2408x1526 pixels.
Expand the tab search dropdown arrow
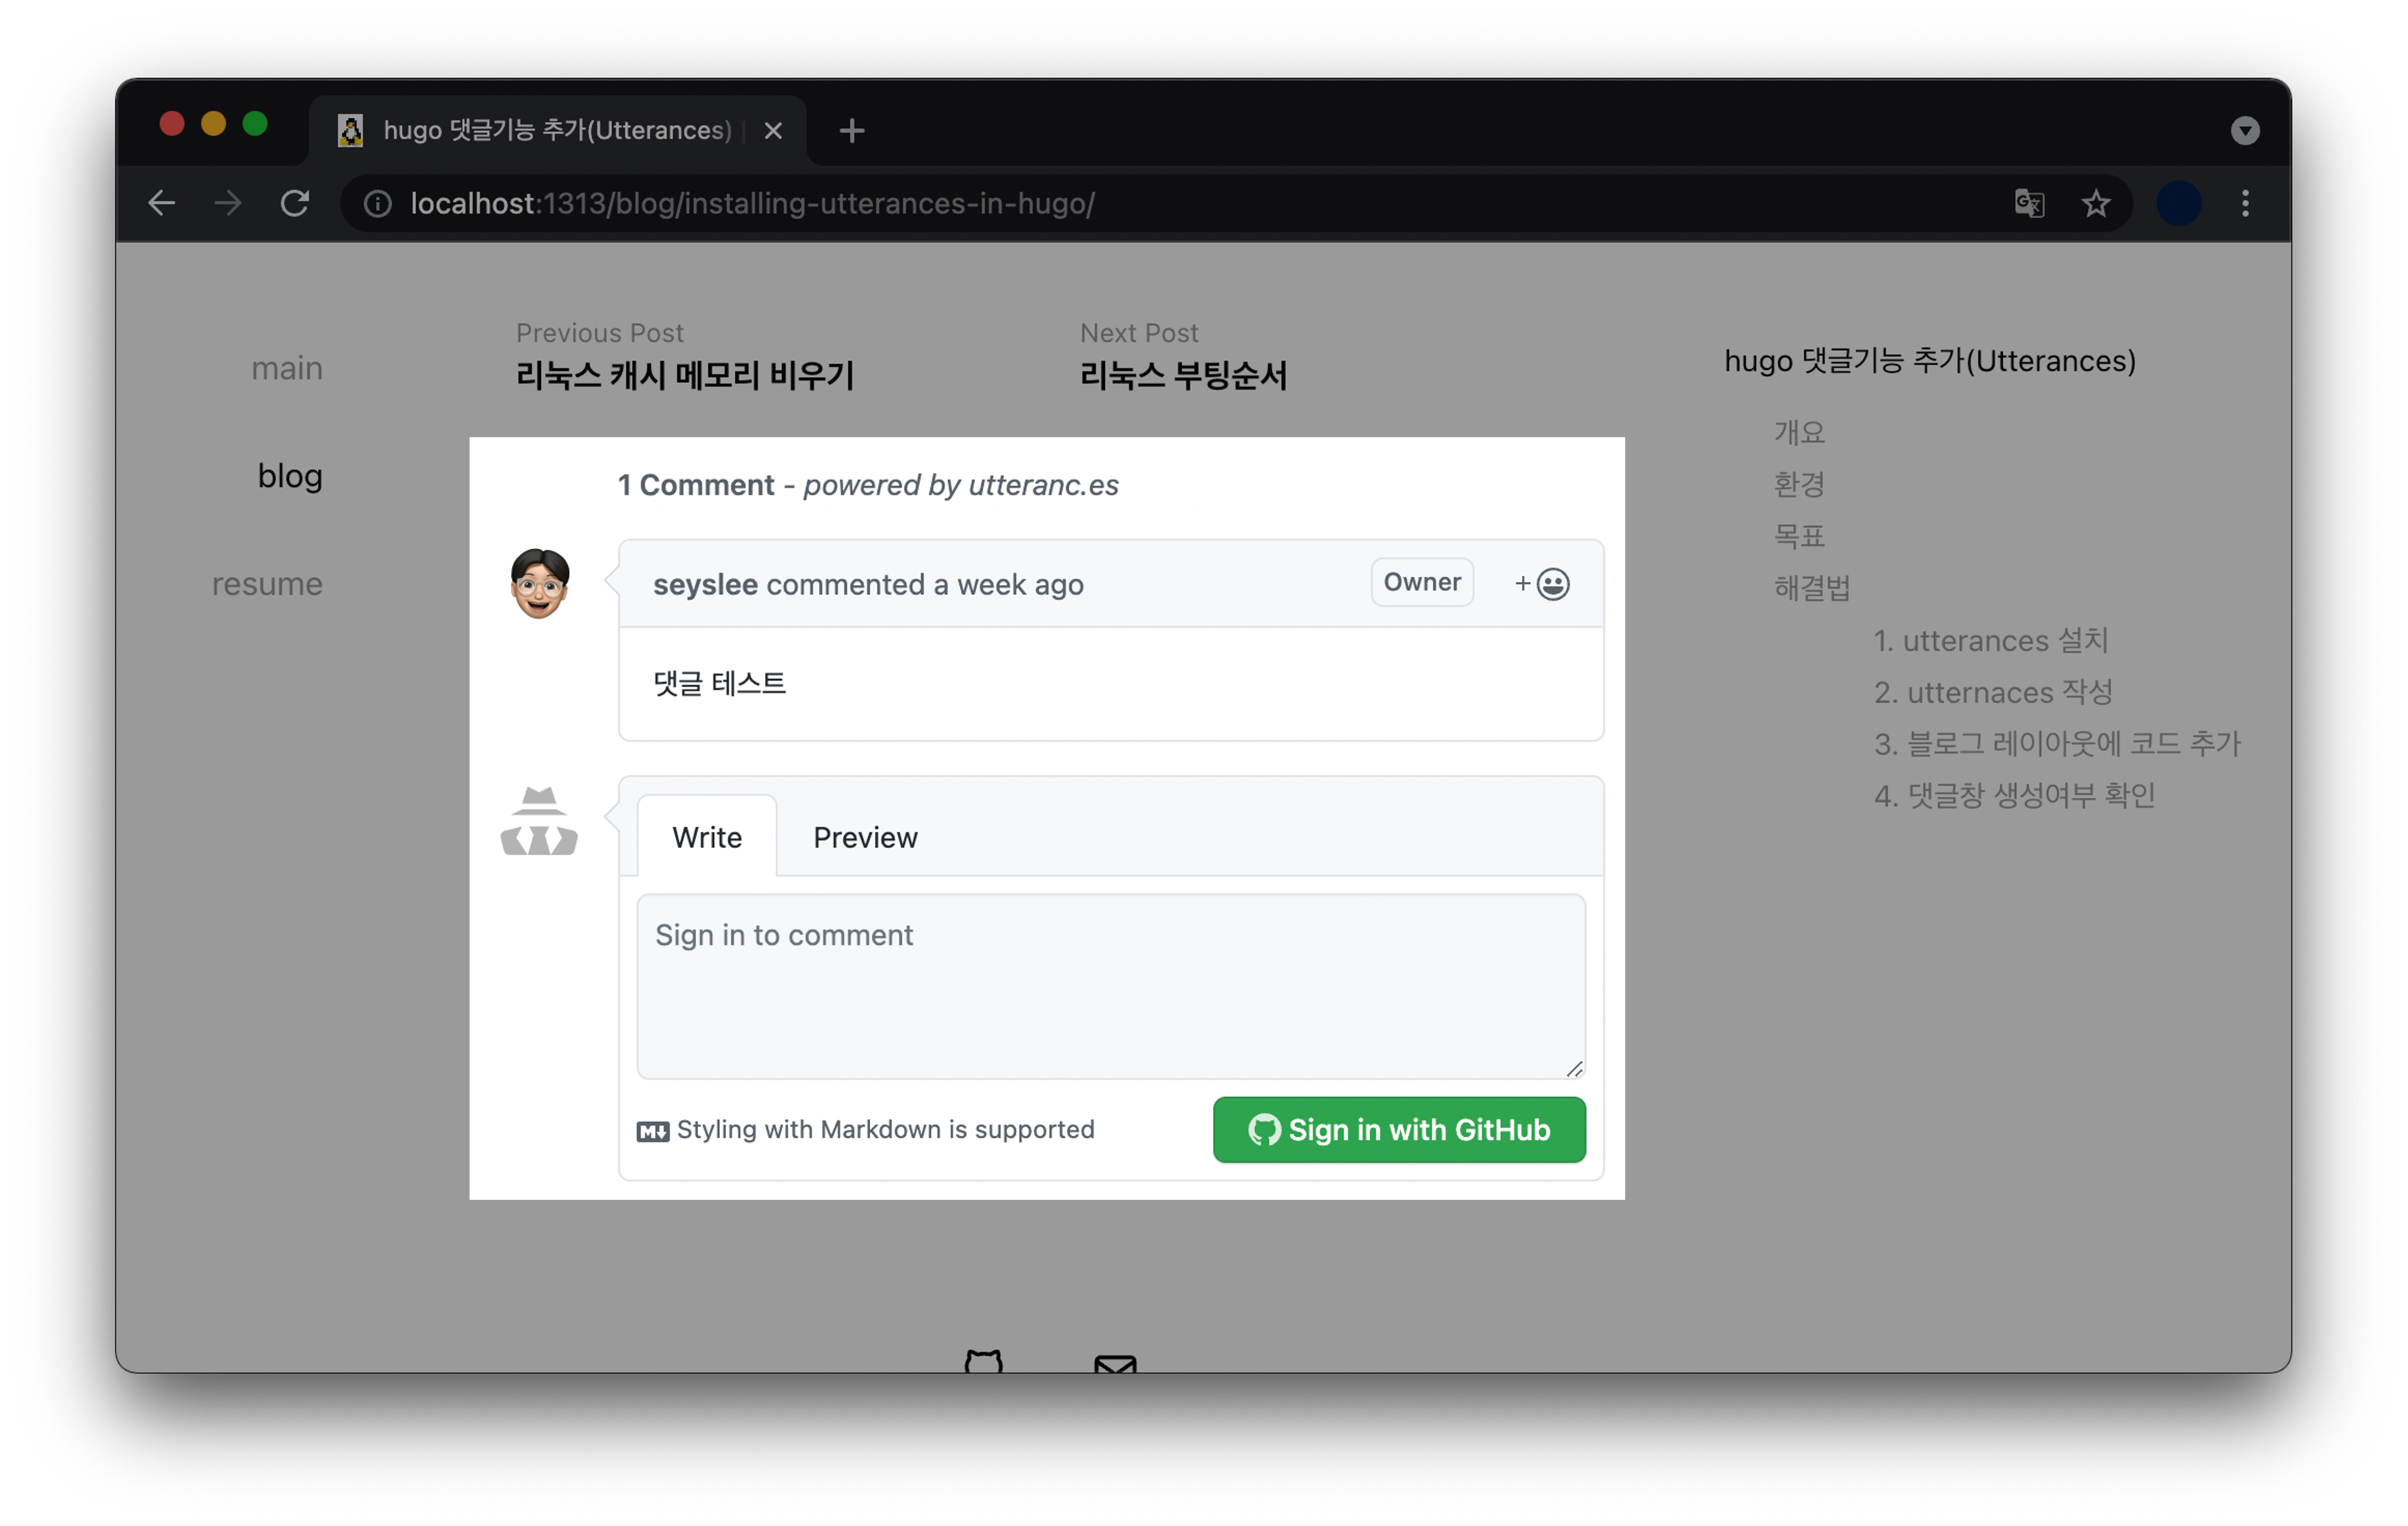click(x=2244, y=130)
